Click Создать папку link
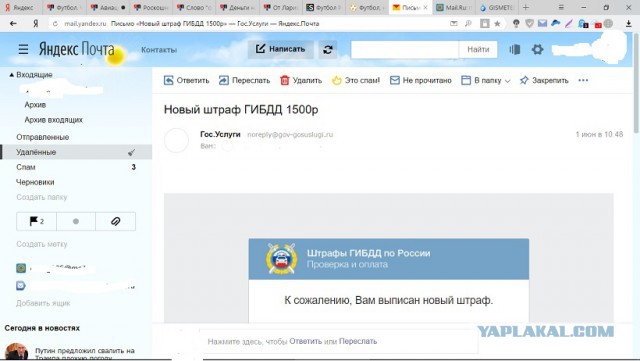Viewport: 640px width, 361px height. (x=42, y=197)
